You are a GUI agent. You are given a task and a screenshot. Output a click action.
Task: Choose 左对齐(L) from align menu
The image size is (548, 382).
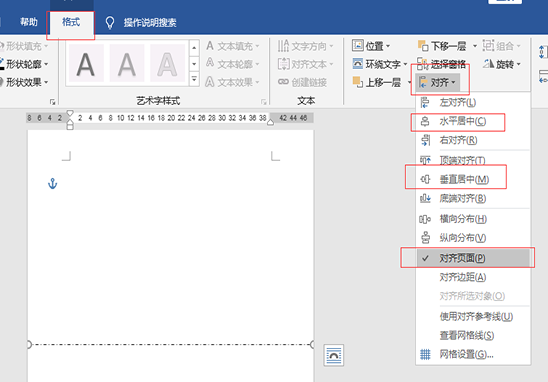pyautogui.click(x=473, y=102)
